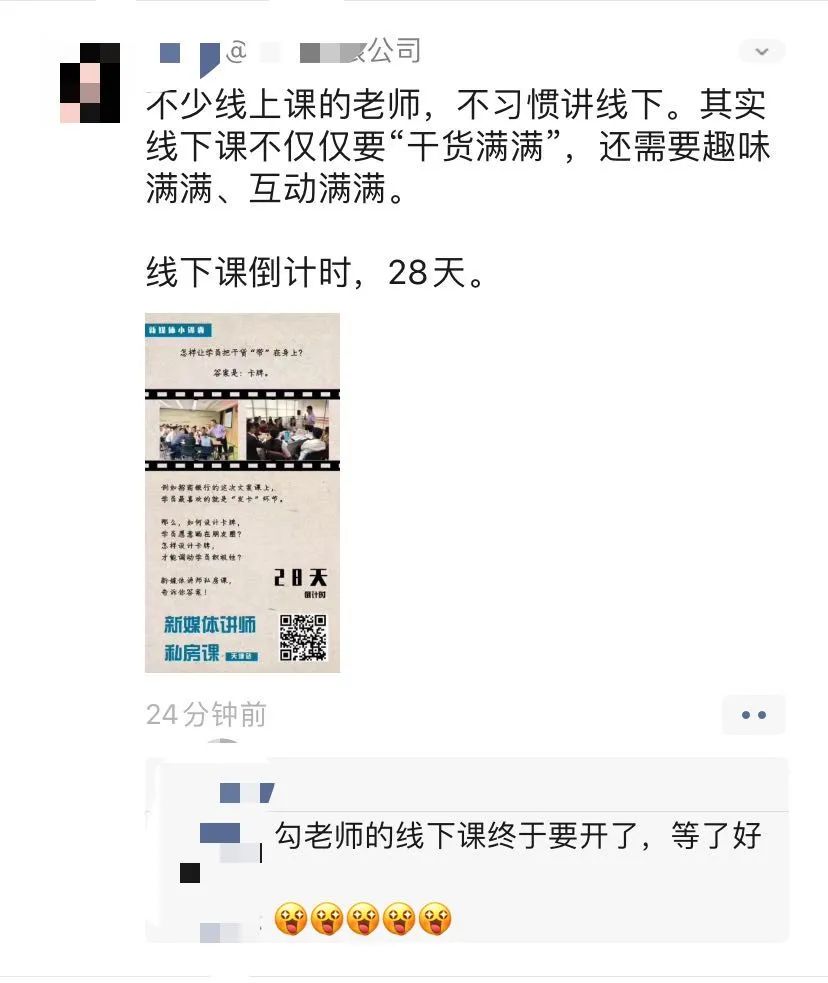Tap the middle tongue-out emoji in comment
Image resolution: width=828 pixels, height=983 pixels.
[x=363, y=919]
